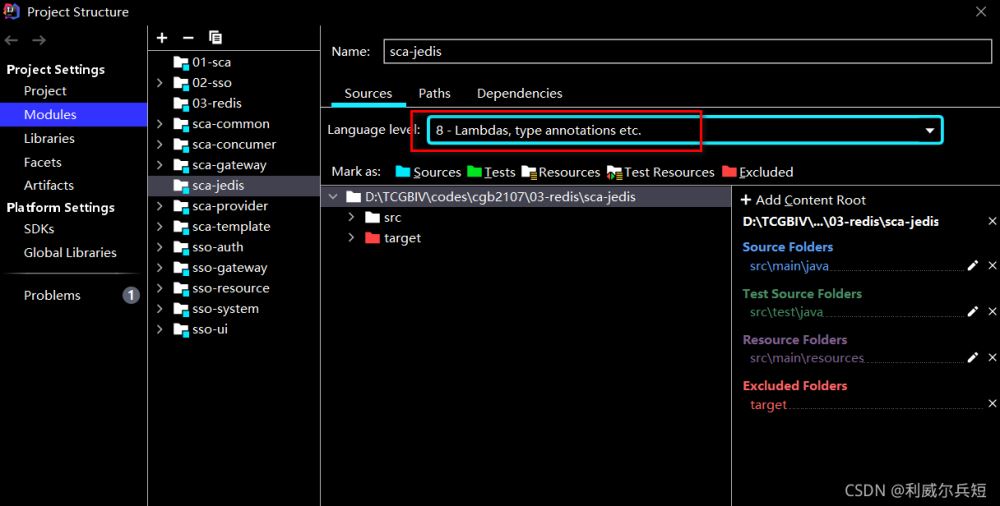
Task: Expand the sca-template module node
Action: 160,227
